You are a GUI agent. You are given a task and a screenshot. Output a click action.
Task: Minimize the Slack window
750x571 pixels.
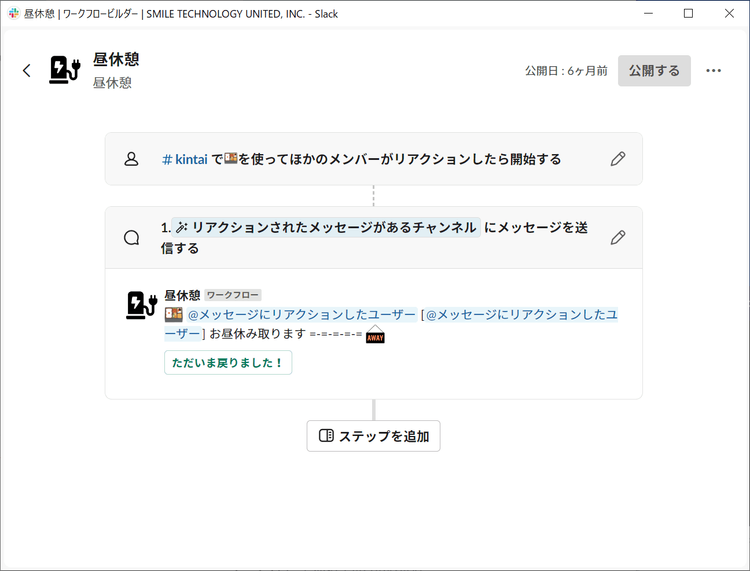[x=648, y=13]
